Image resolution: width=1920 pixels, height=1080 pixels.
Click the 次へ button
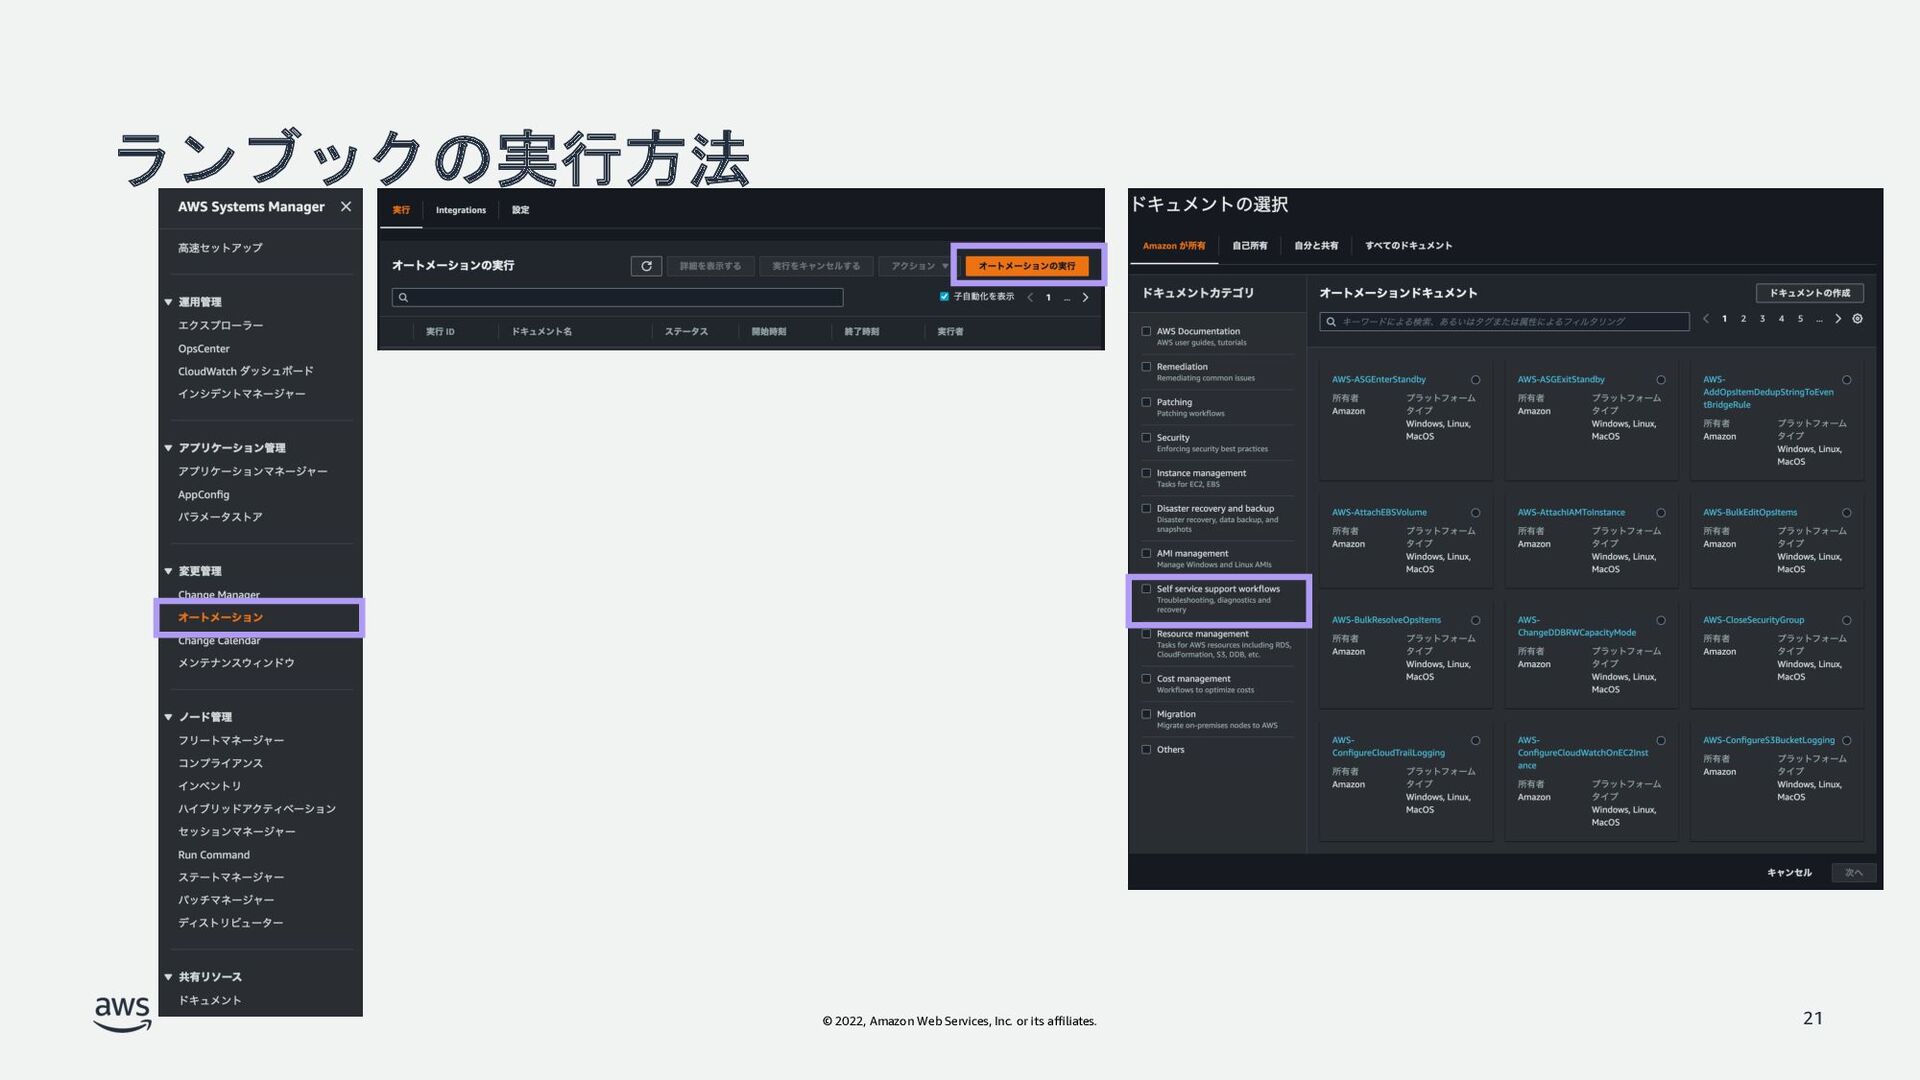(x=1854, y=873)
